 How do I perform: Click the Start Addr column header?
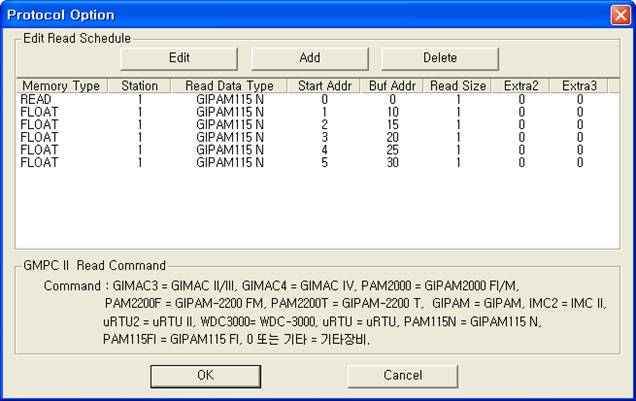[324, 86]
